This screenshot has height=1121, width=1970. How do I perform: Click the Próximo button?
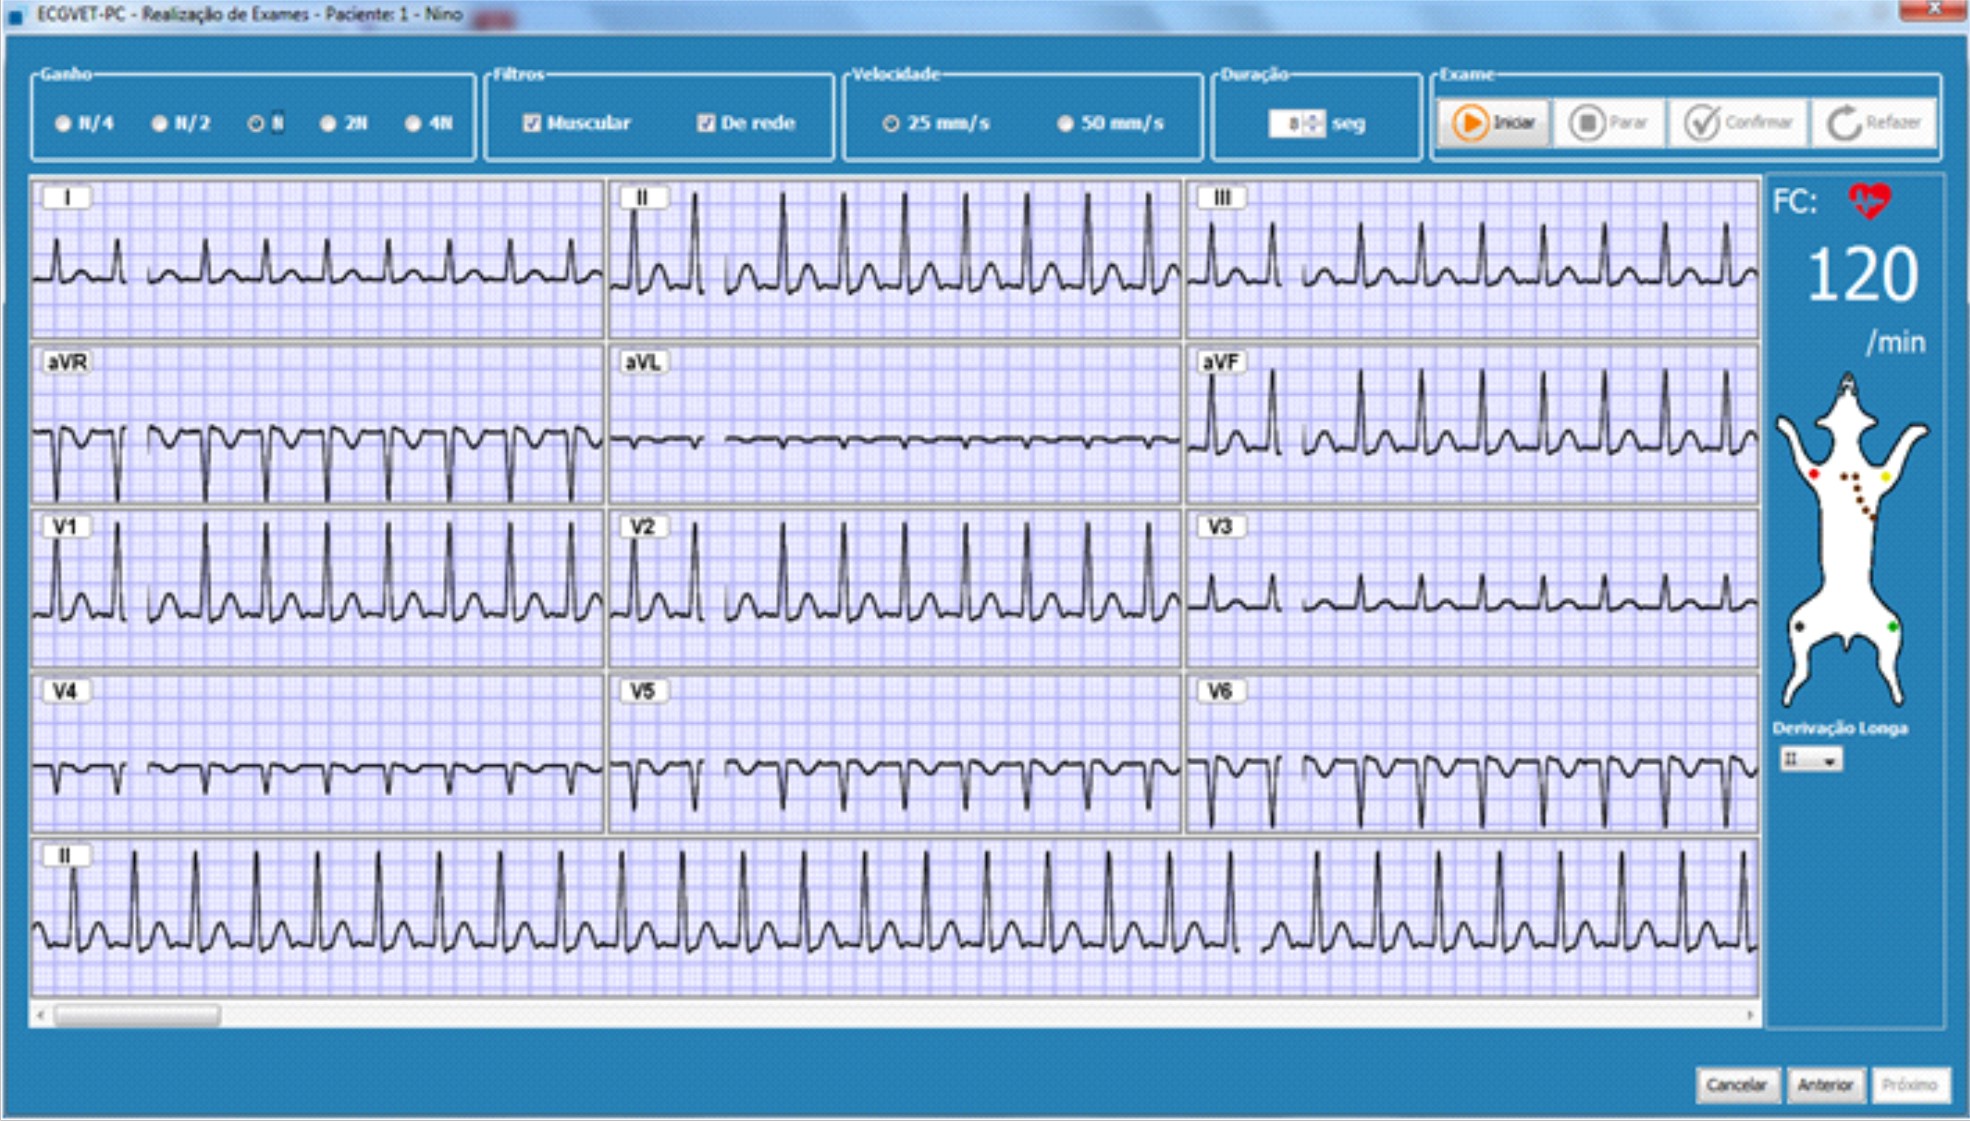point(1909,1085)
